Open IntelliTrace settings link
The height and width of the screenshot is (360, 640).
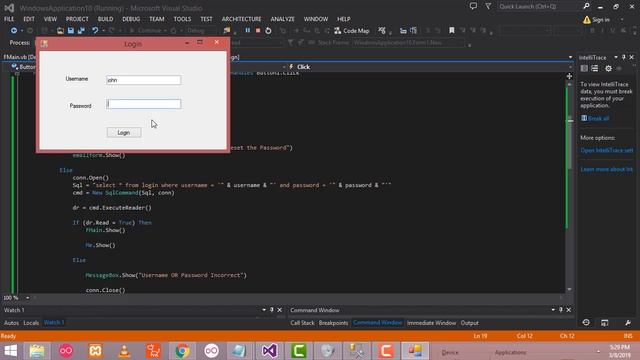(607, 150)
